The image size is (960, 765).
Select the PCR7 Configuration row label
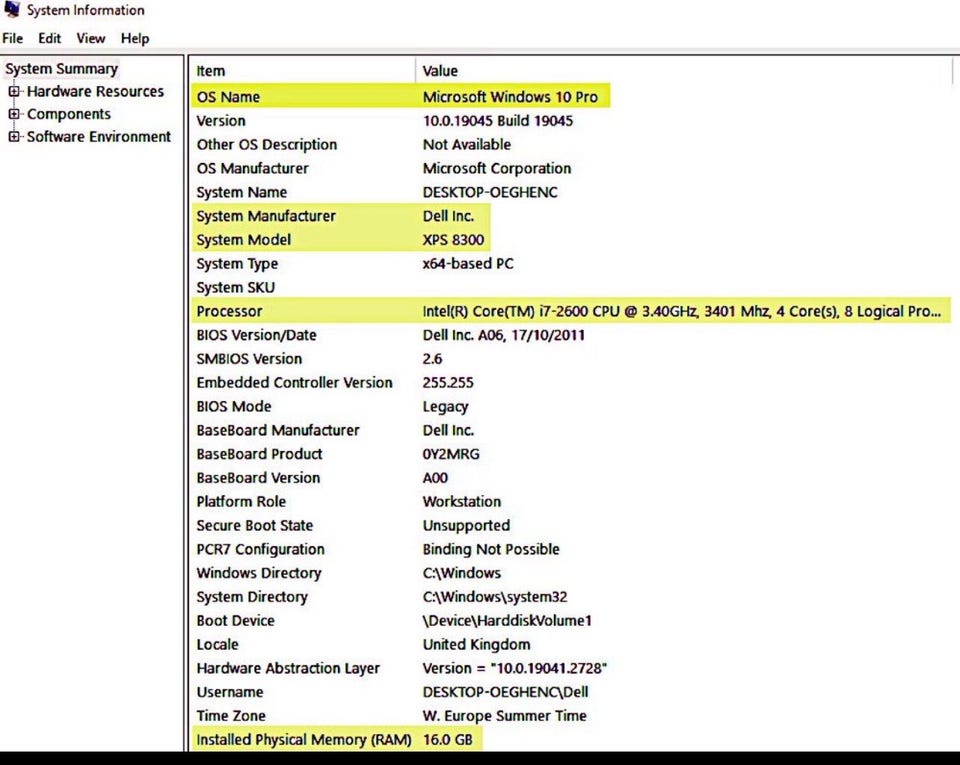260,550
